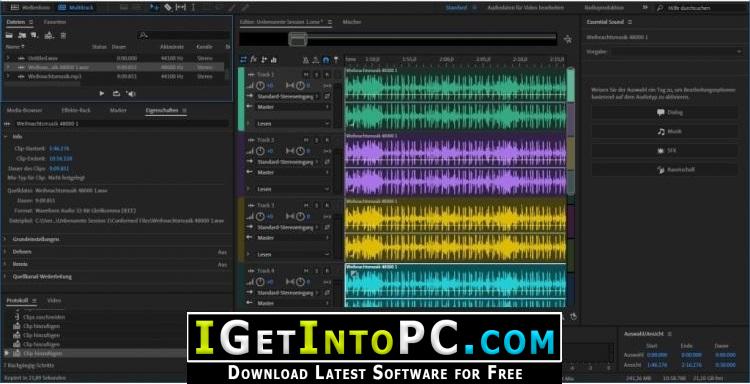Toggle the fx effects view above tracks
The width and height of the screenshot is (750, 384).
(254, 59)
